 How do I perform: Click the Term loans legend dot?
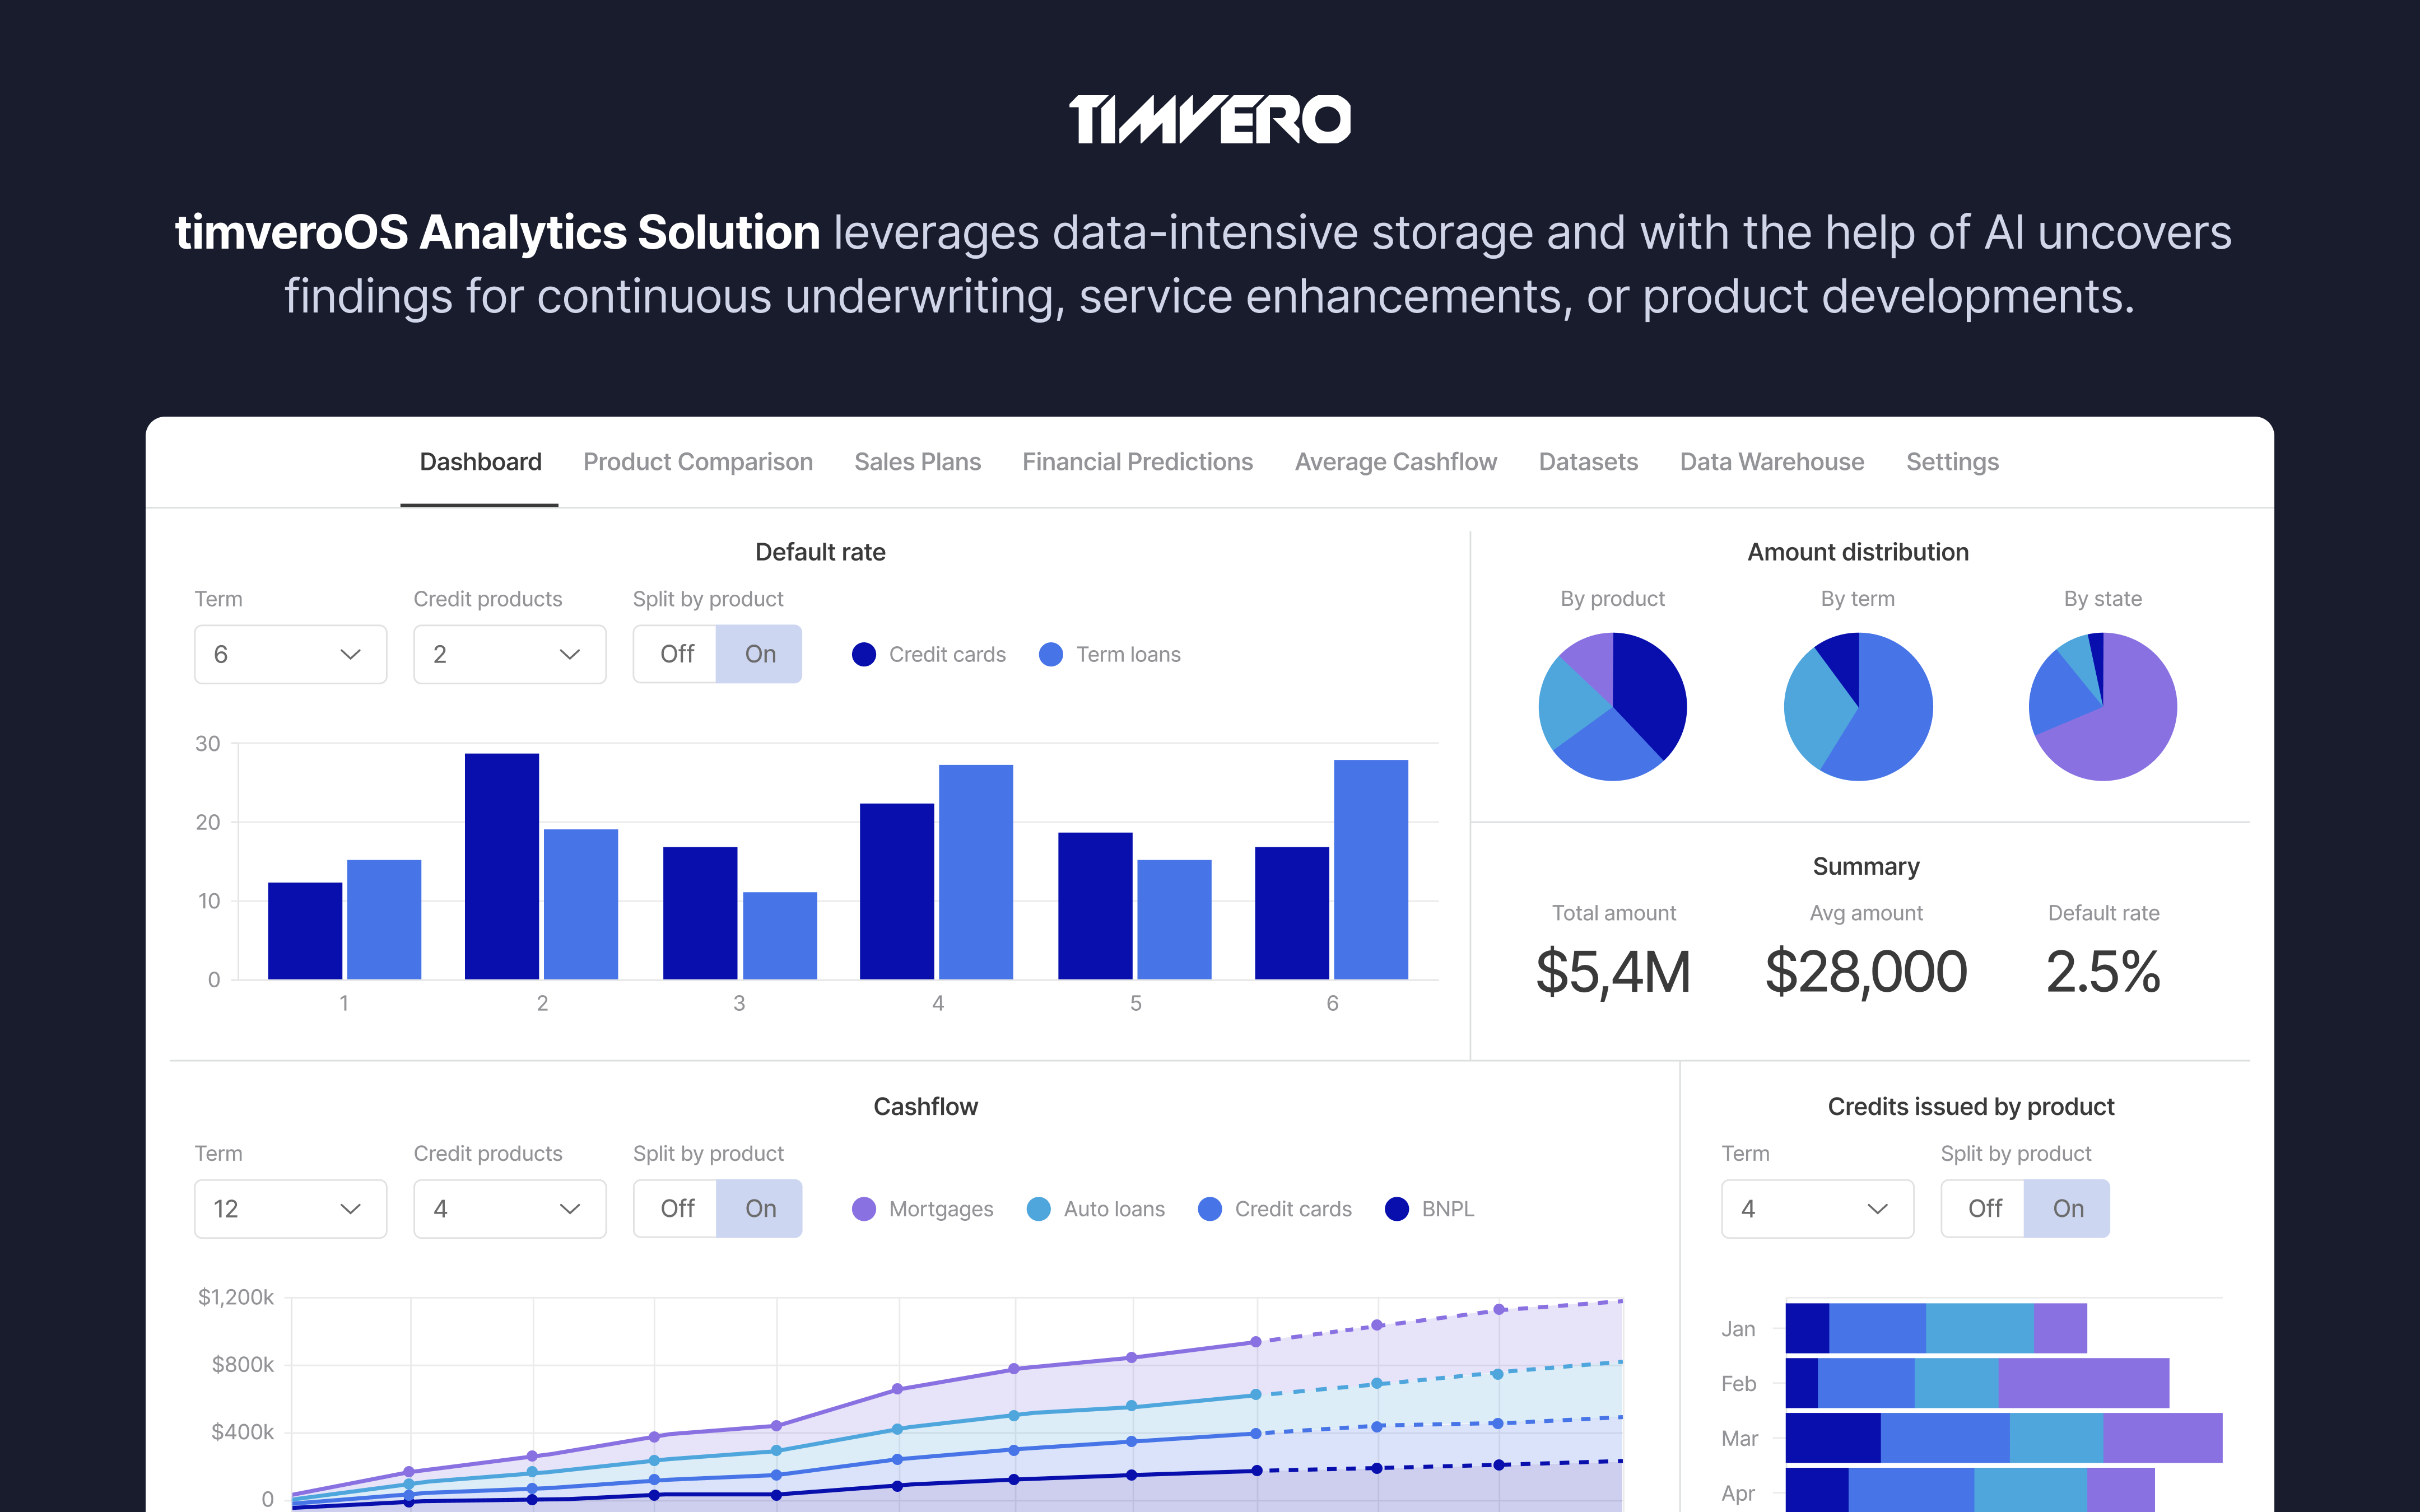pyautogui.click(x=1050, y=654)
